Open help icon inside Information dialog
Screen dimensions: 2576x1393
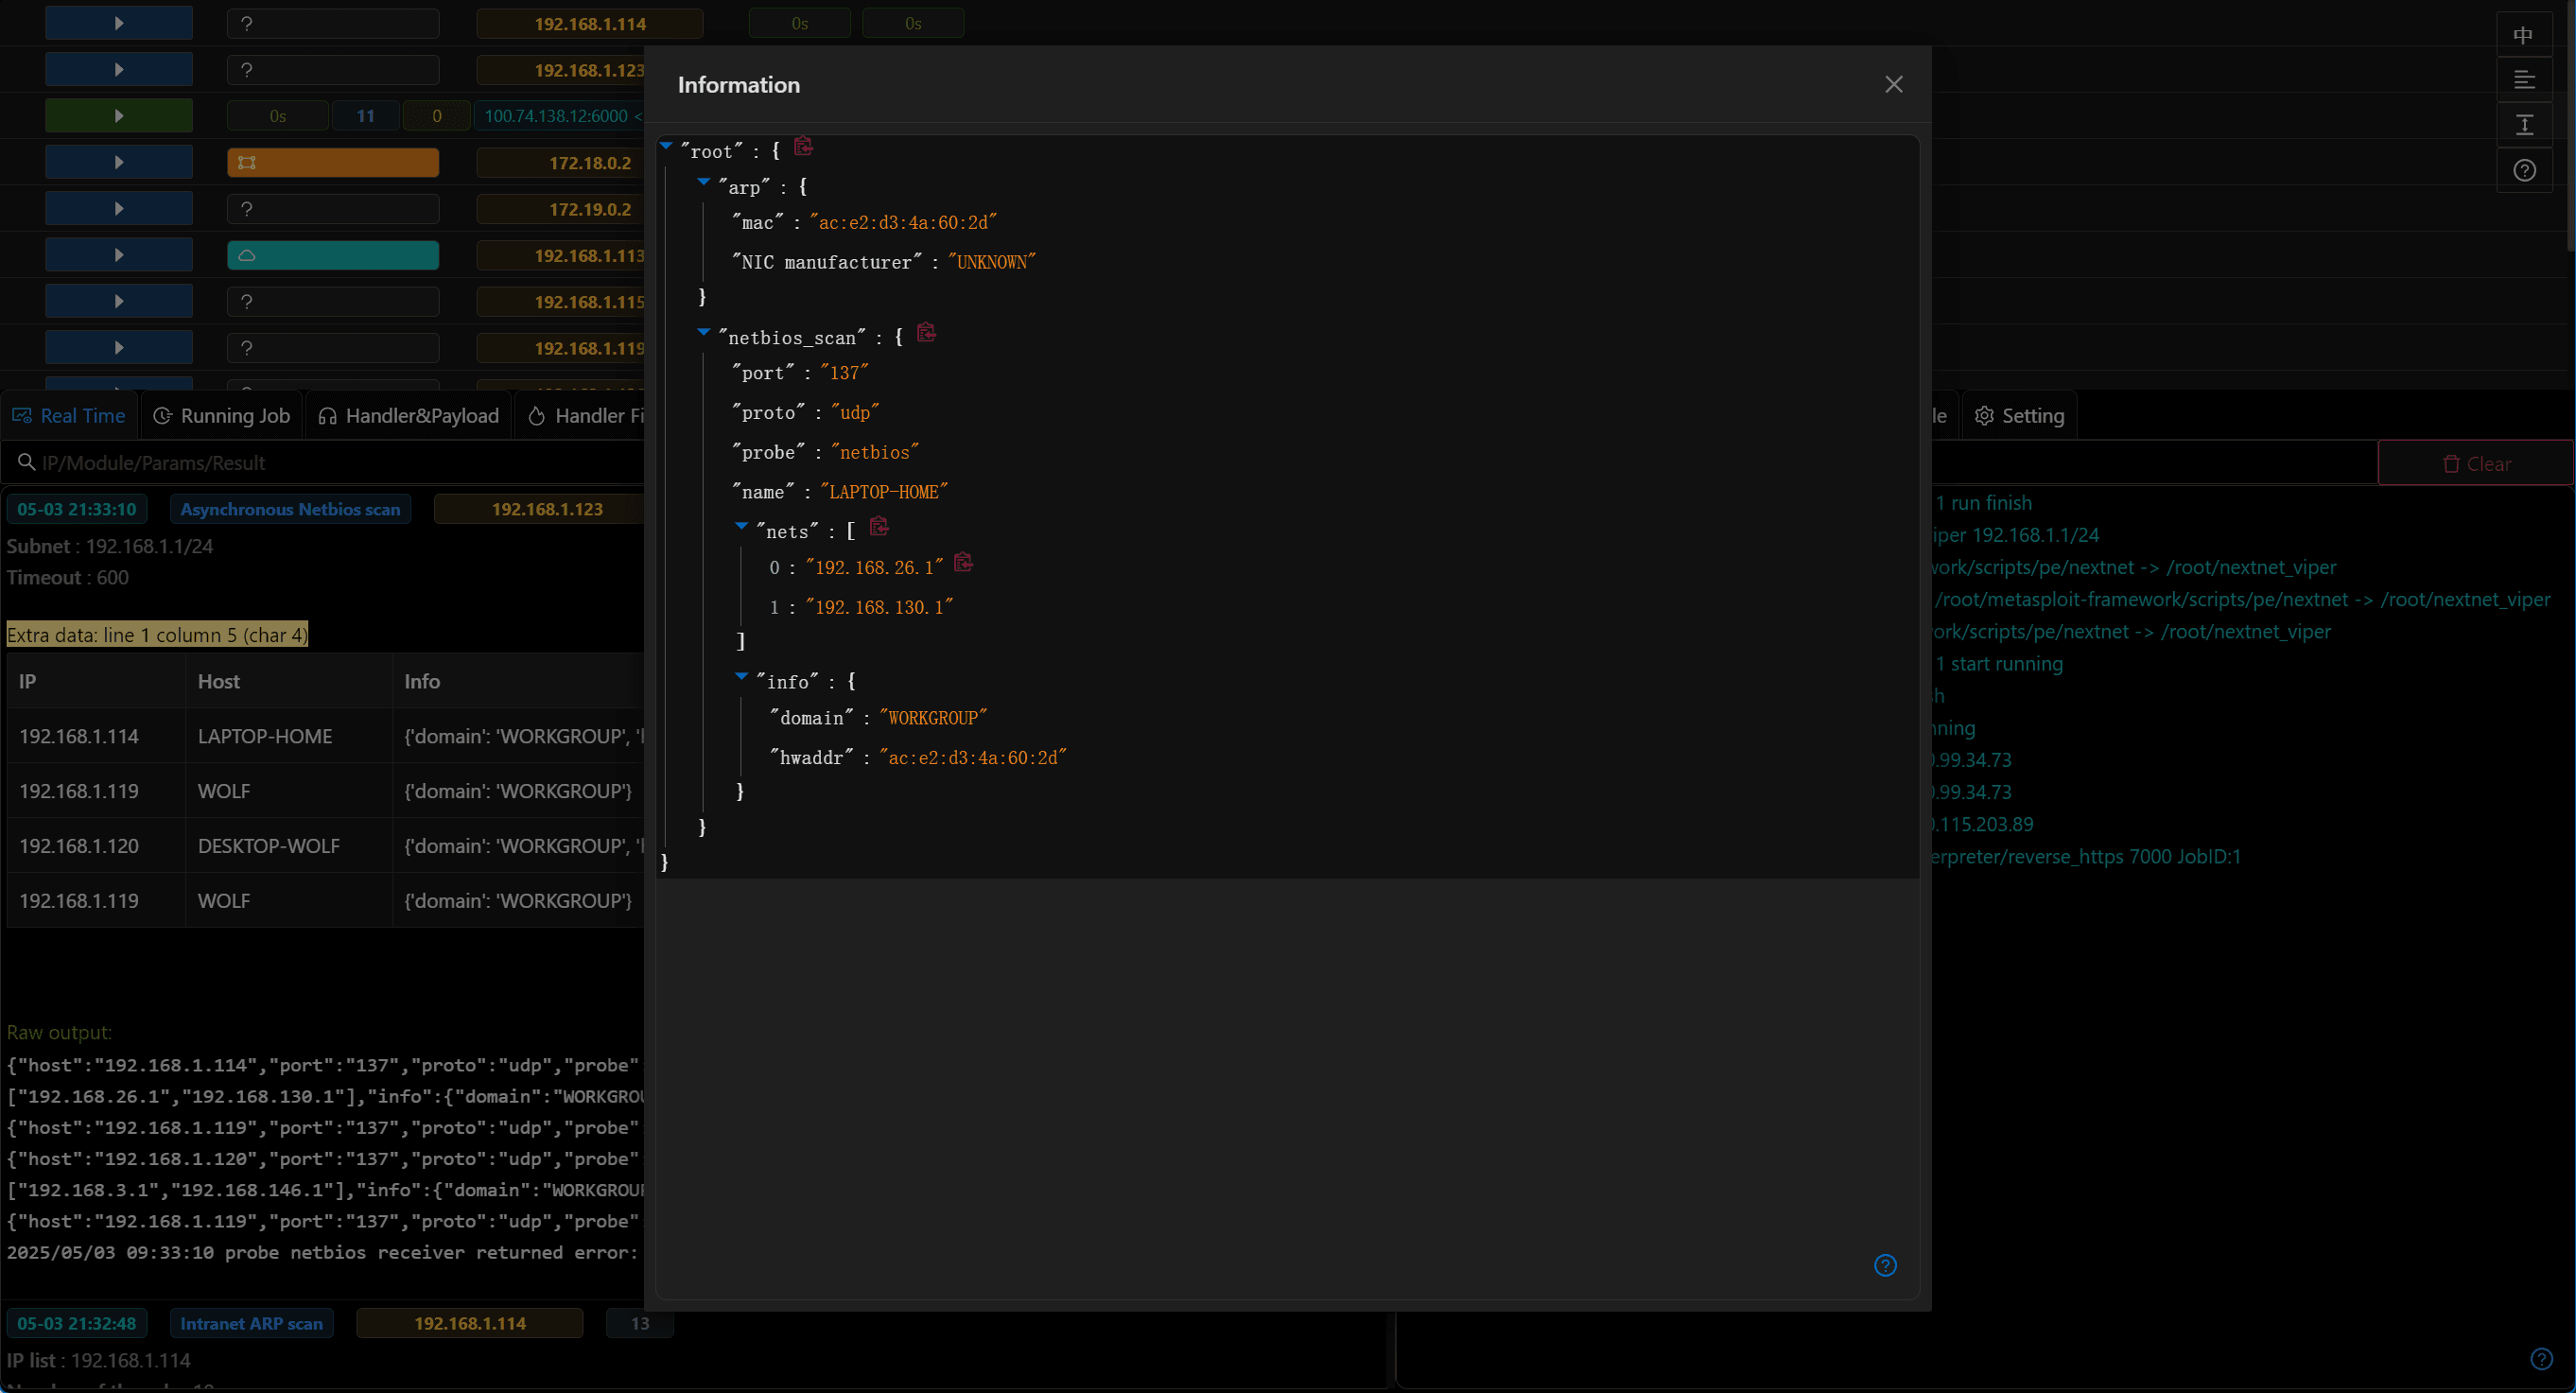coord(1885,1265)
